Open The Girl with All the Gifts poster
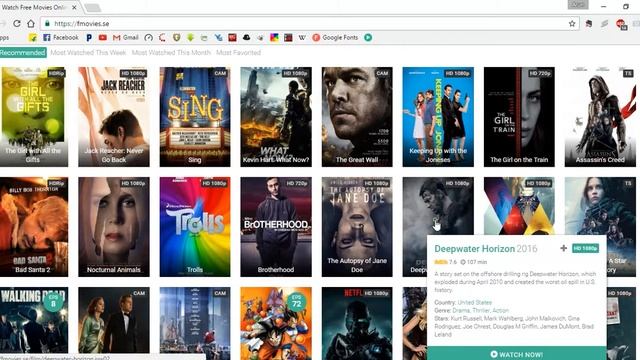 tap(33, 117)
